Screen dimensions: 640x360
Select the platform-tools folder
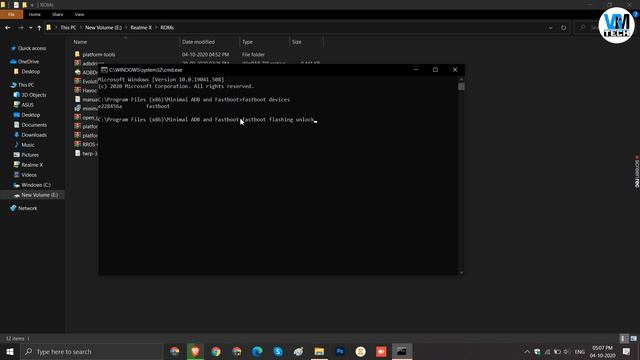(x=99, y=54)
